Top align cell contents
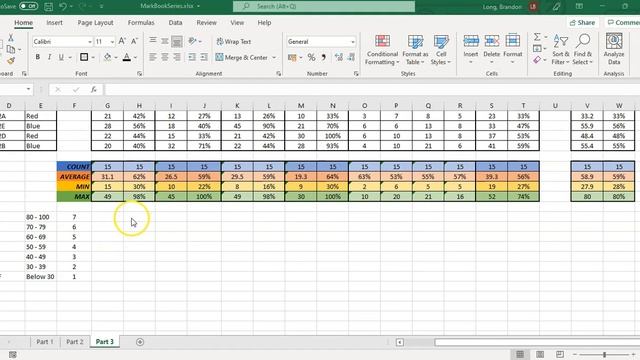The image size is (640, 360). point(153,41)
